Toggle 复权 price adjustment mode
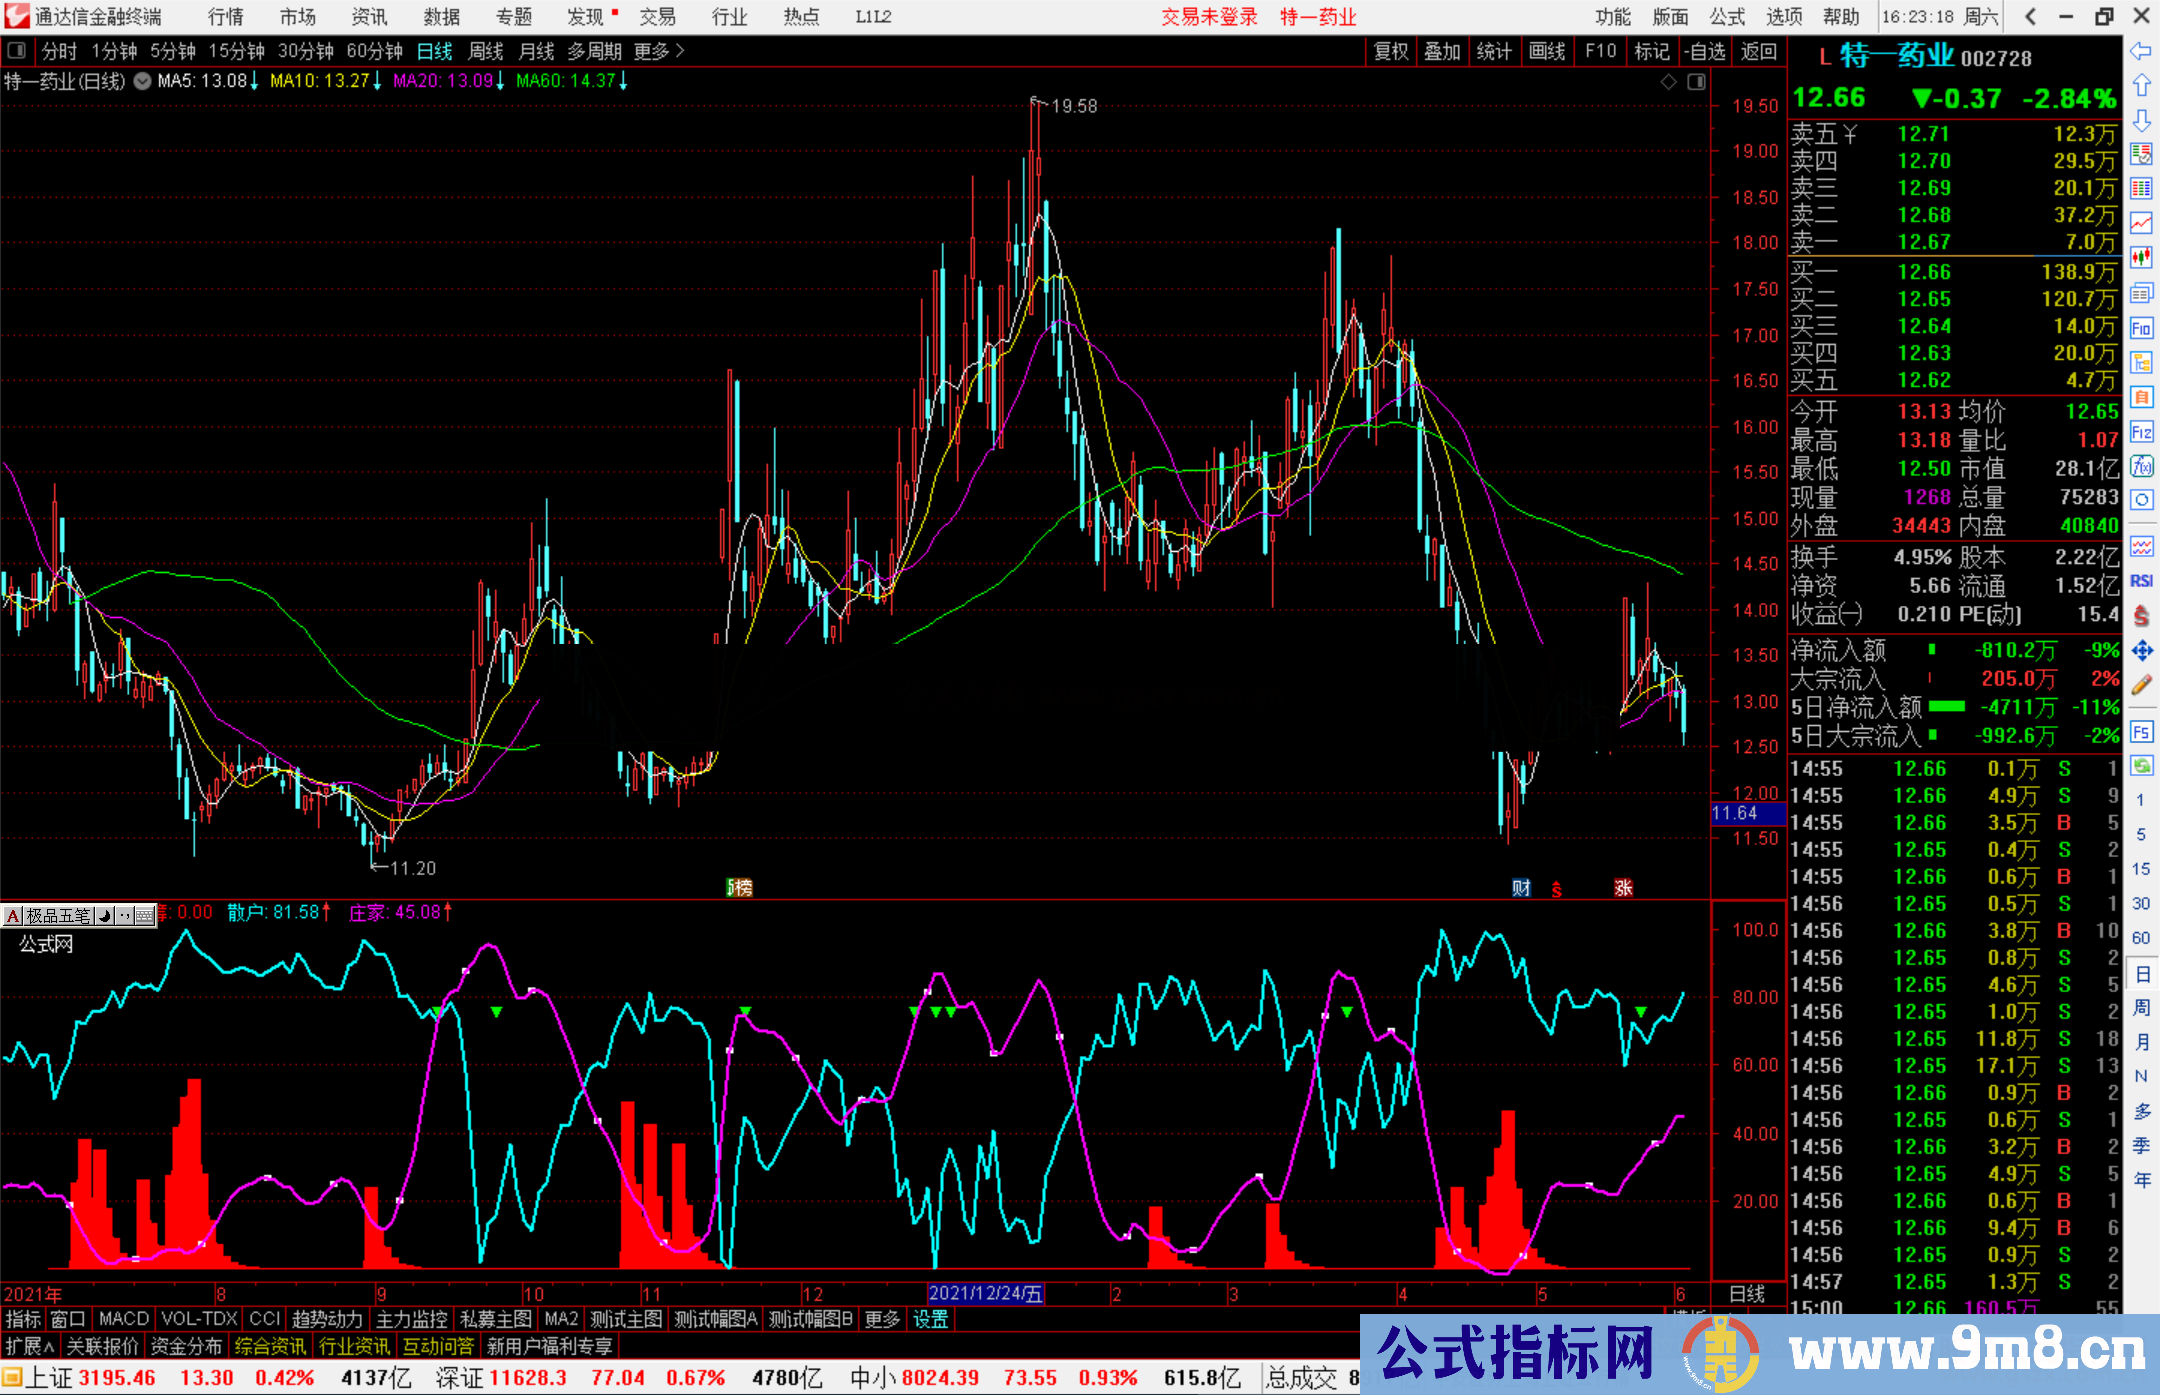The width and height of the screenshot is (2160, 1395). pyautogui.click(x=1392, y=52)
